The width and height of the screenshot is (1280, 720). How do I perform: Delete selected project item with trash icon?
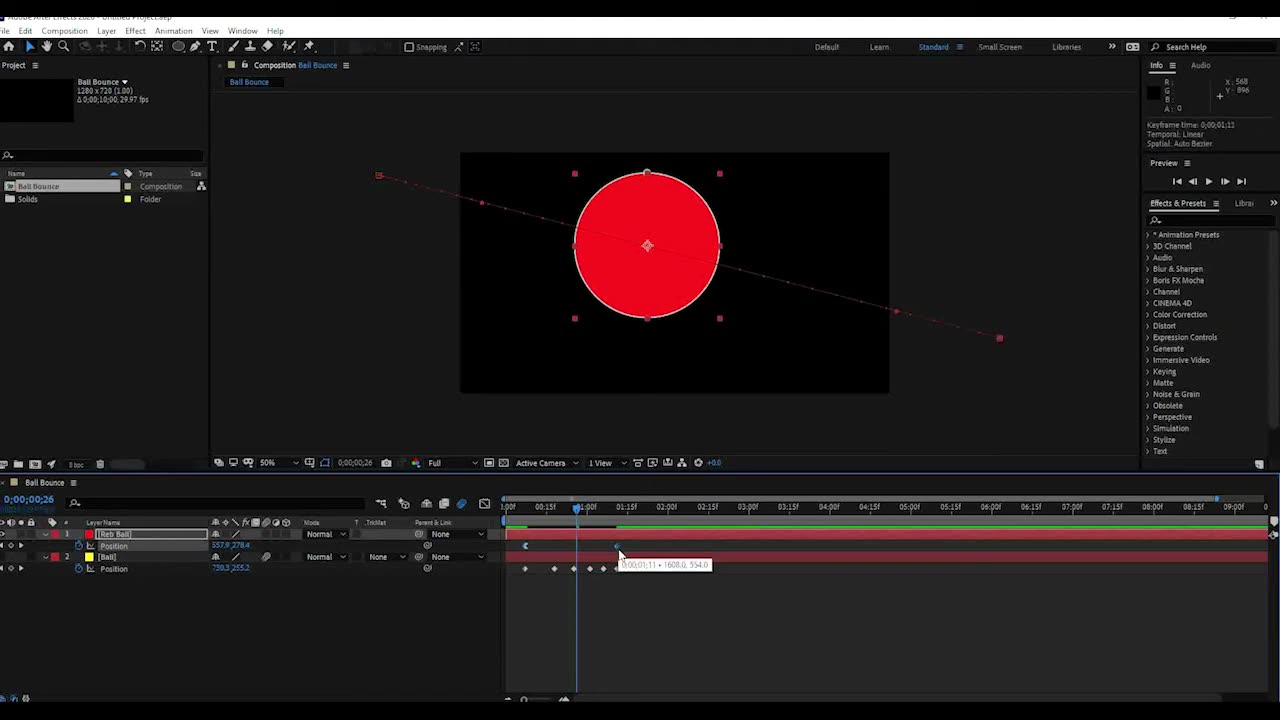[100, 464]
